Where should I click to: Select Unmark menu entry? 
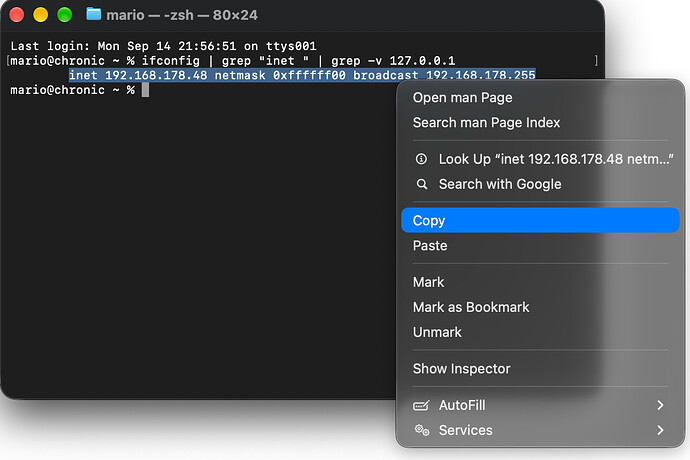(x=540, y=332)
